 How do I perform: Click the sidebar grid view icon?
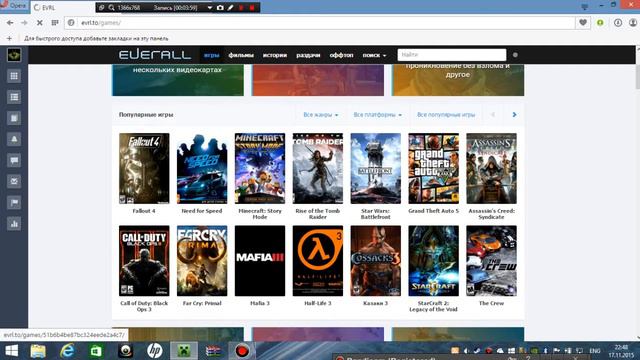point(14,76)
